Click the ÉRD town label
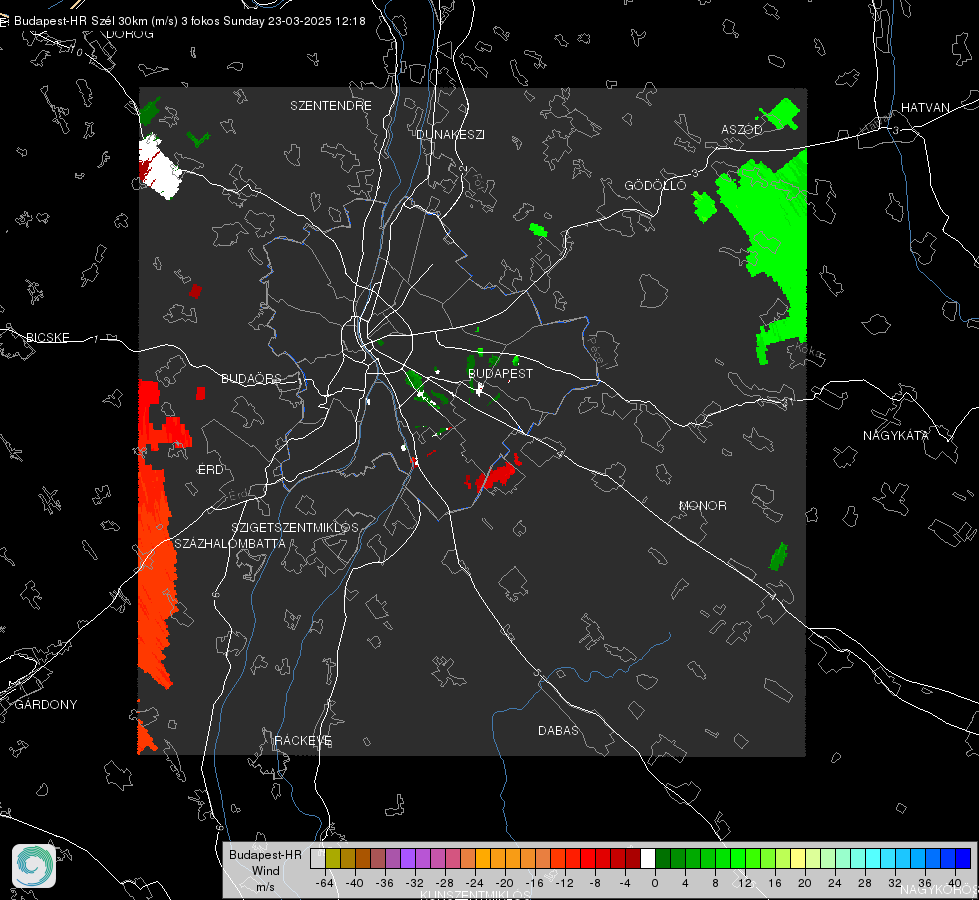 (210, 470)
